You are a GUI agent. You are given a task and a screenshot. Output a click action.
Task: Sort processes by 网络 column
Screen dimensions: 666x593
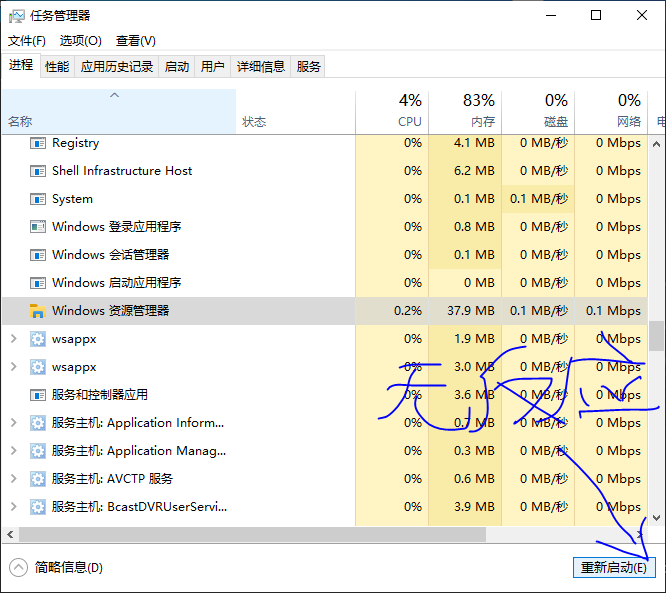tap(611, 112)
